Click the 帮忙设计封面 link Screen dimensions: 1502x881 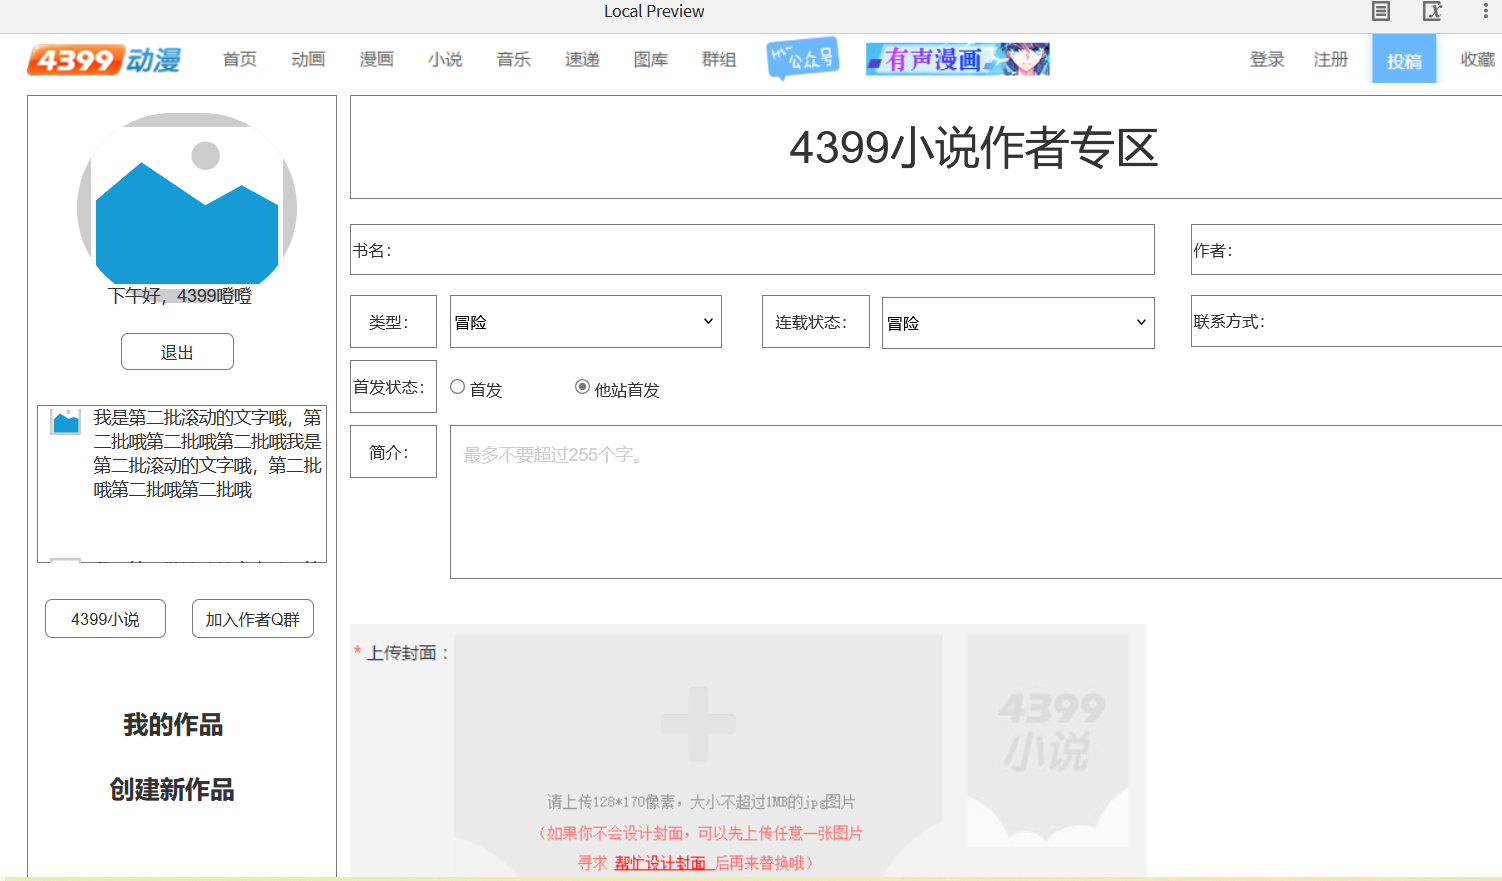point(660,863)
